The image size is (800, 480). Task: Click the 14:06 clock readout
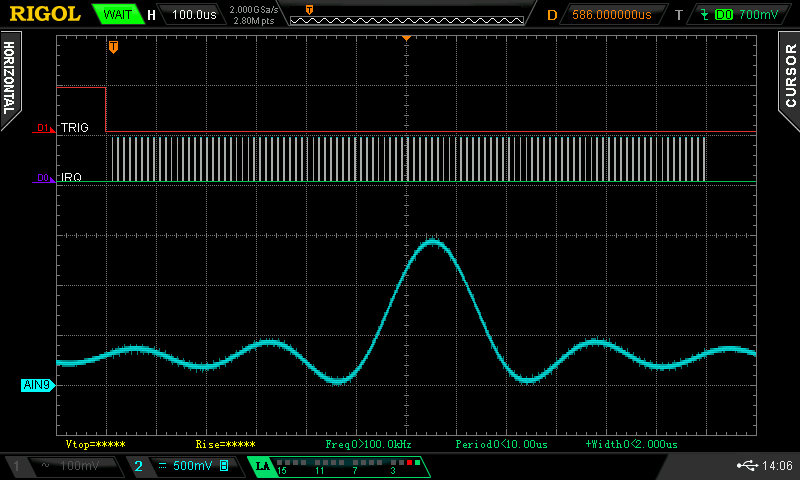click(777, 466)
